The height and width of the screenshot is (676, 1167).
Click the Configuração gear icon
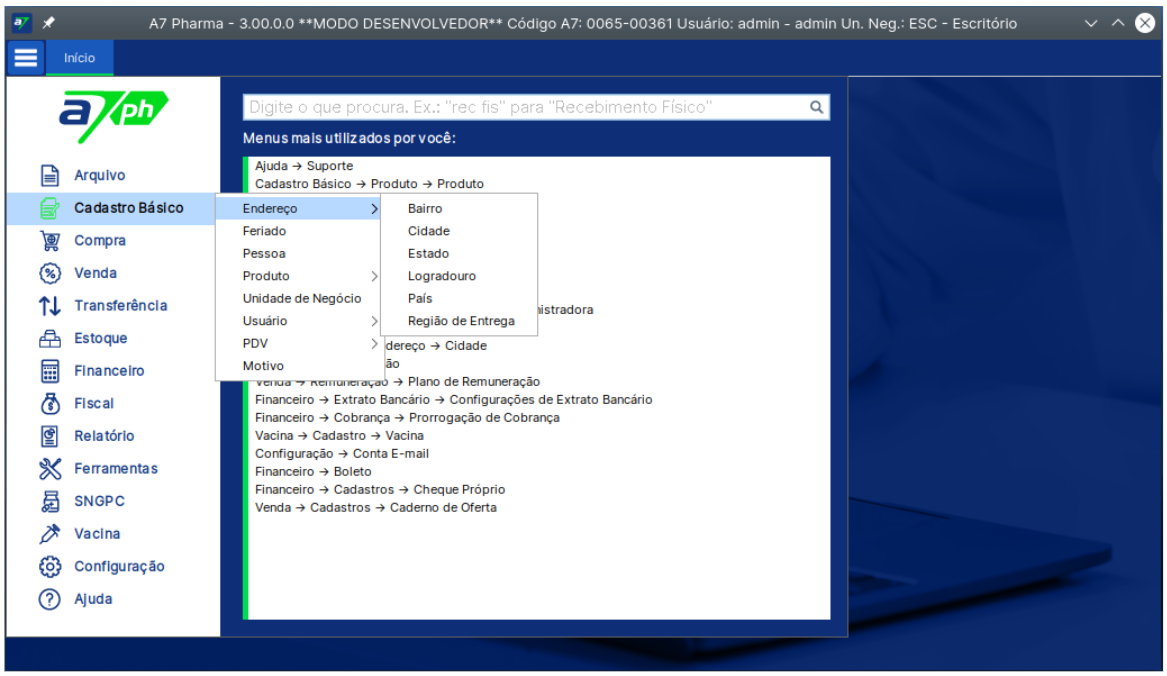coord(50,567)
